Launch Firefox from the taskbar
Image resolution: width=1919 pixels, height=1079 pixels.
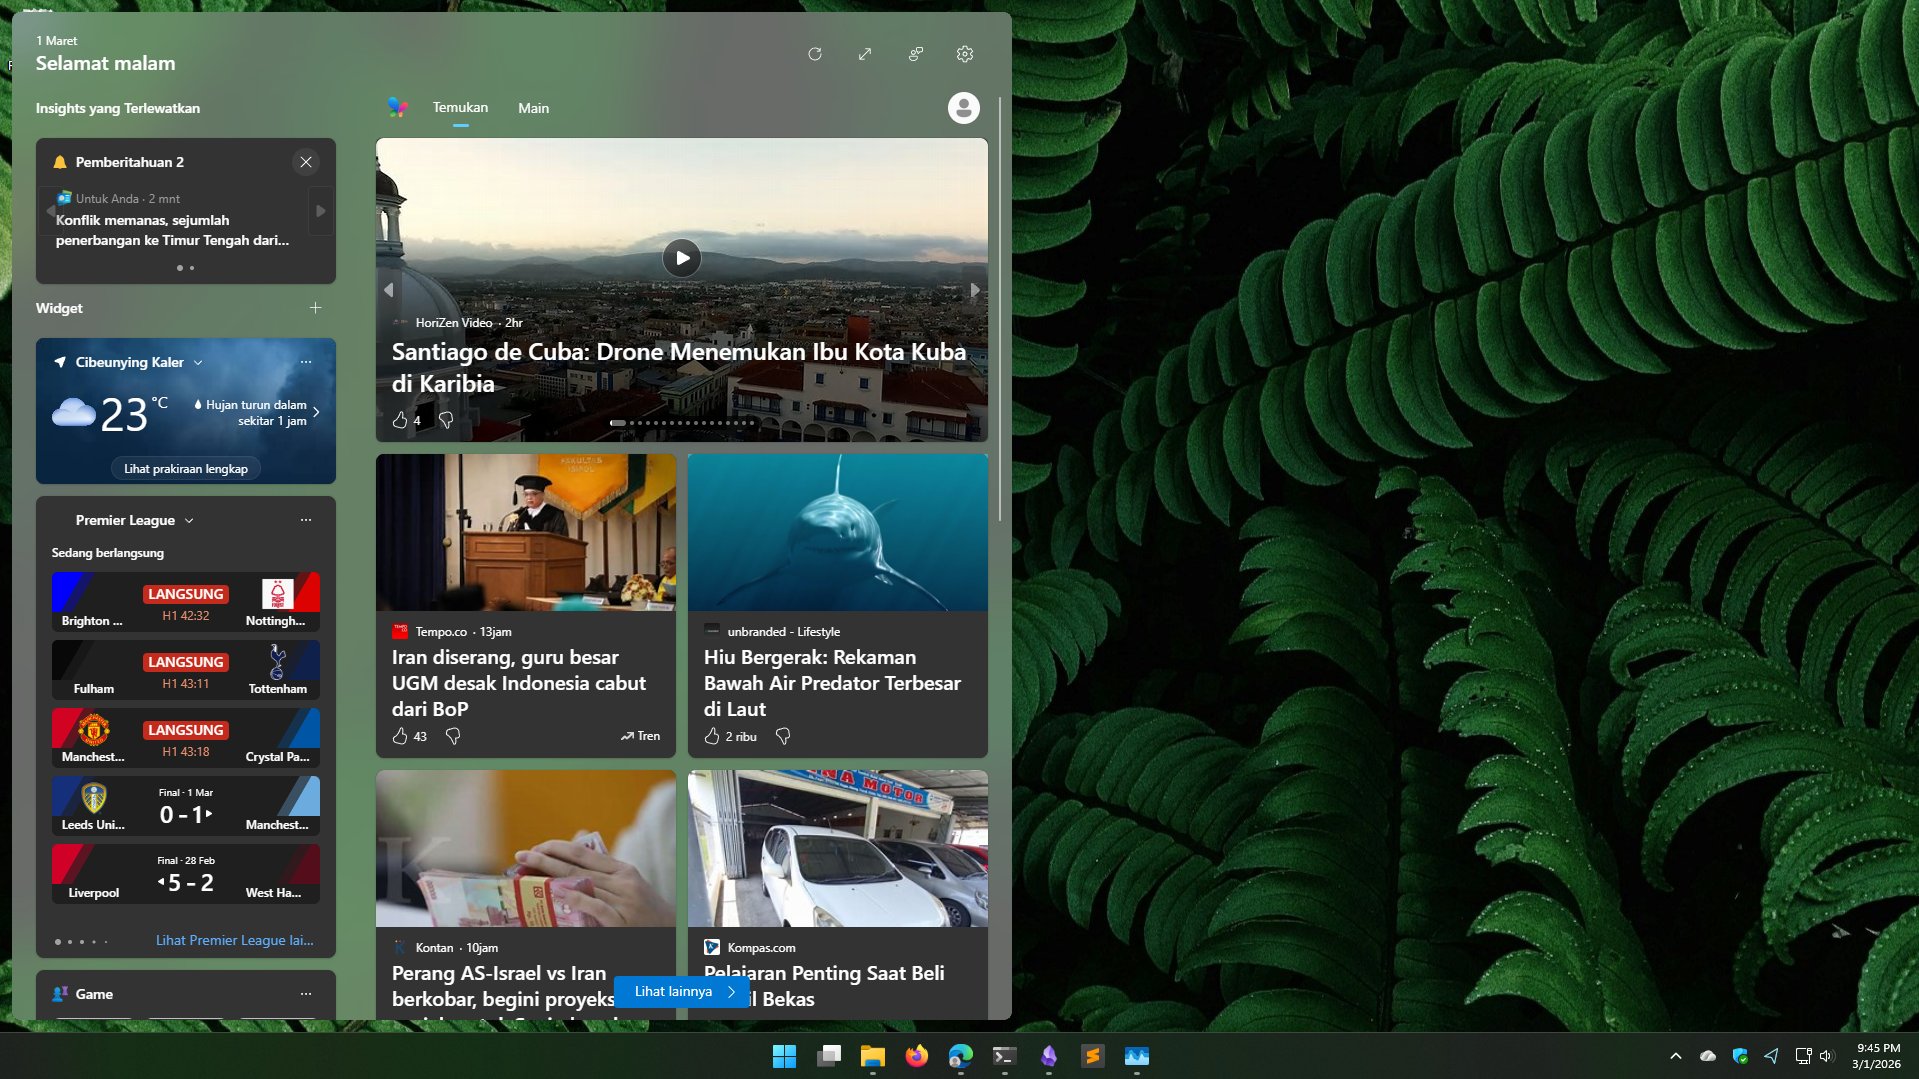pyautogui.click(x=916, y=1057)
